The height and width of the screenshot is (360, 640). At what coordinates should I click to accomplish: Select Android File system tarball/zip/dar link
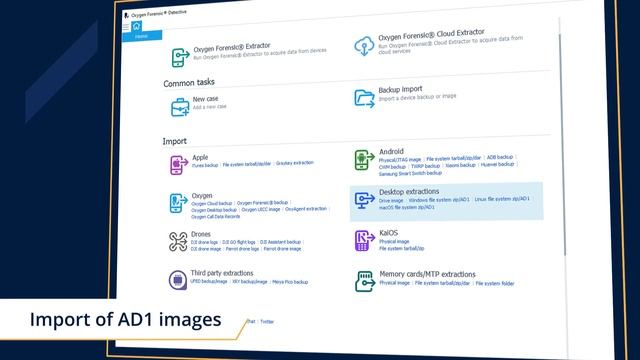click(x=453, y=158)
